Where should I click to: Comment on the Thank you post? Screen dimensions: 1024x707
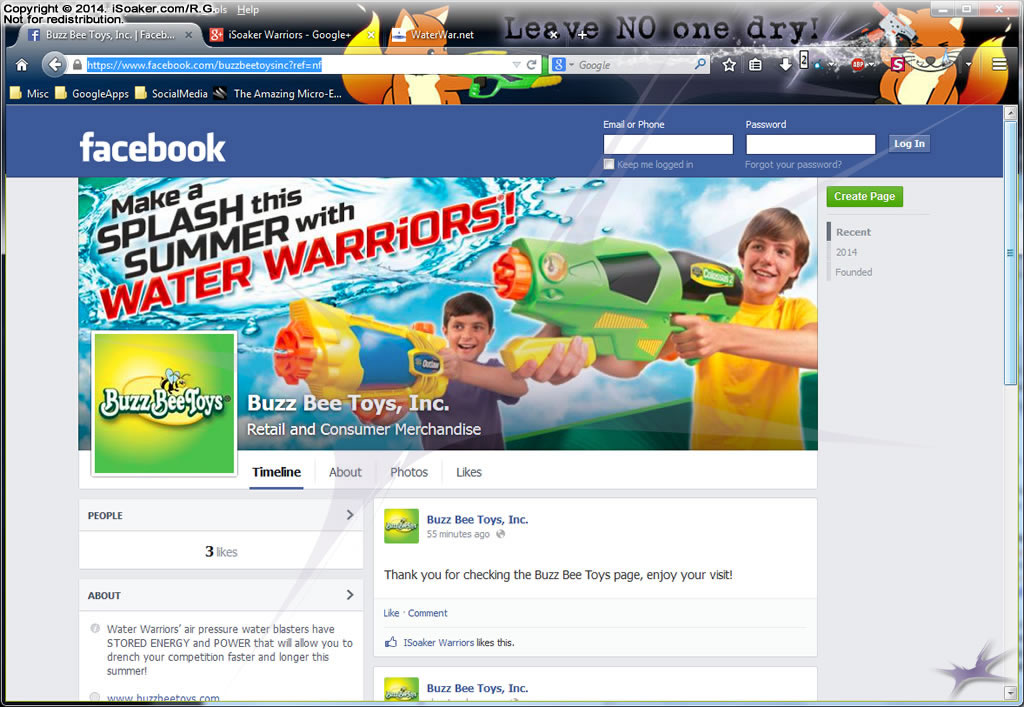tap(428, 613)
